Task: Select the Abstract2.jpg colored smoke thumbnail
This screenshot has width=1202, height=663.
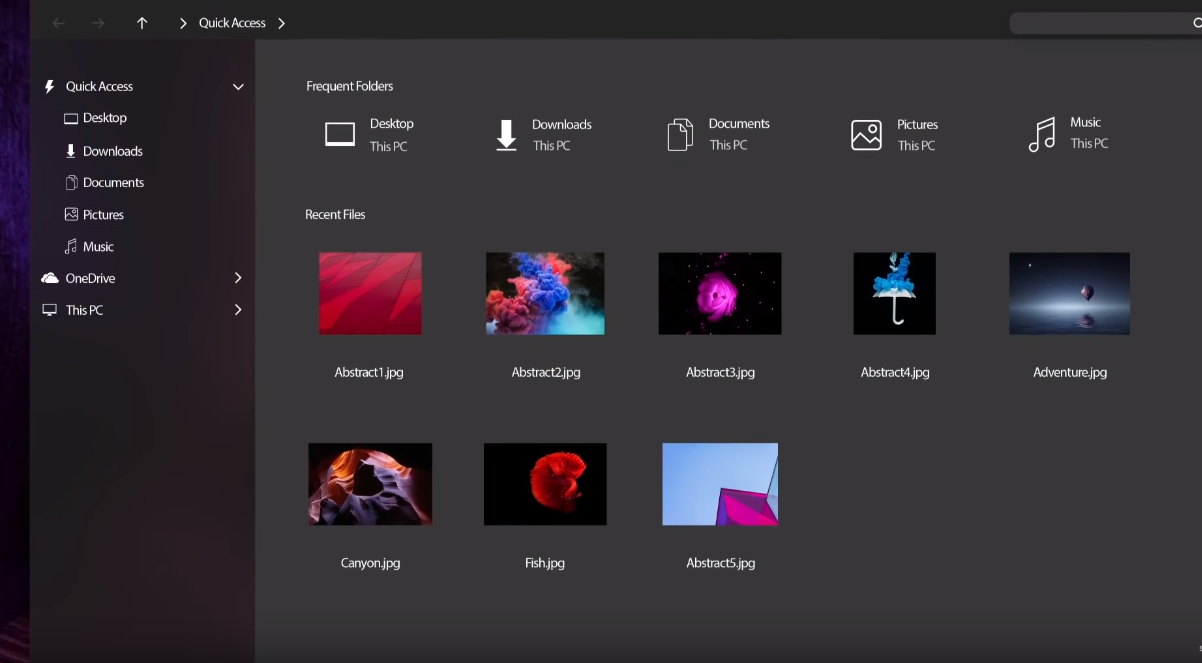Action: click(545, 293)
